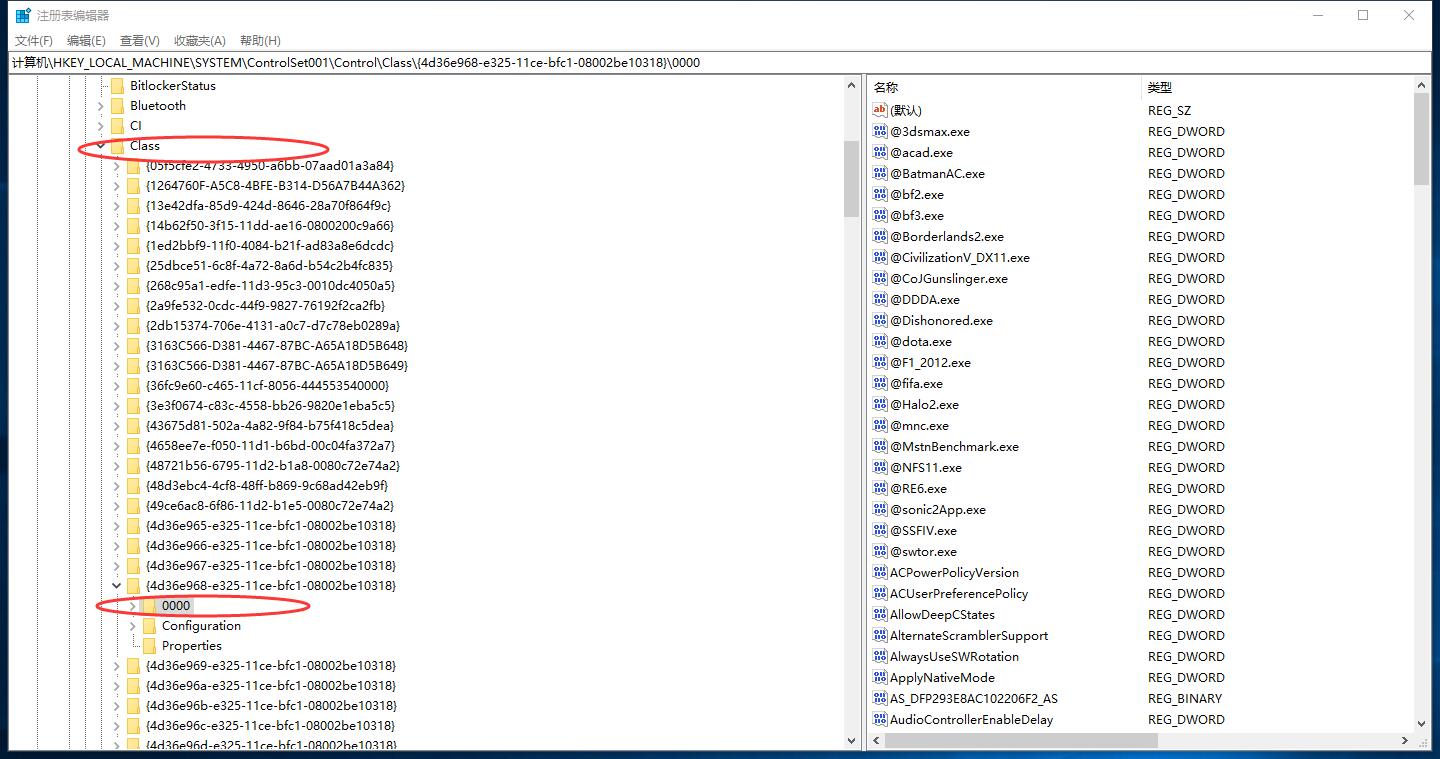The height and width of the screenshot is (759, 1440).
Task: Click the @3dsmax.exe DWORD value icon
Action: point(880,131)
